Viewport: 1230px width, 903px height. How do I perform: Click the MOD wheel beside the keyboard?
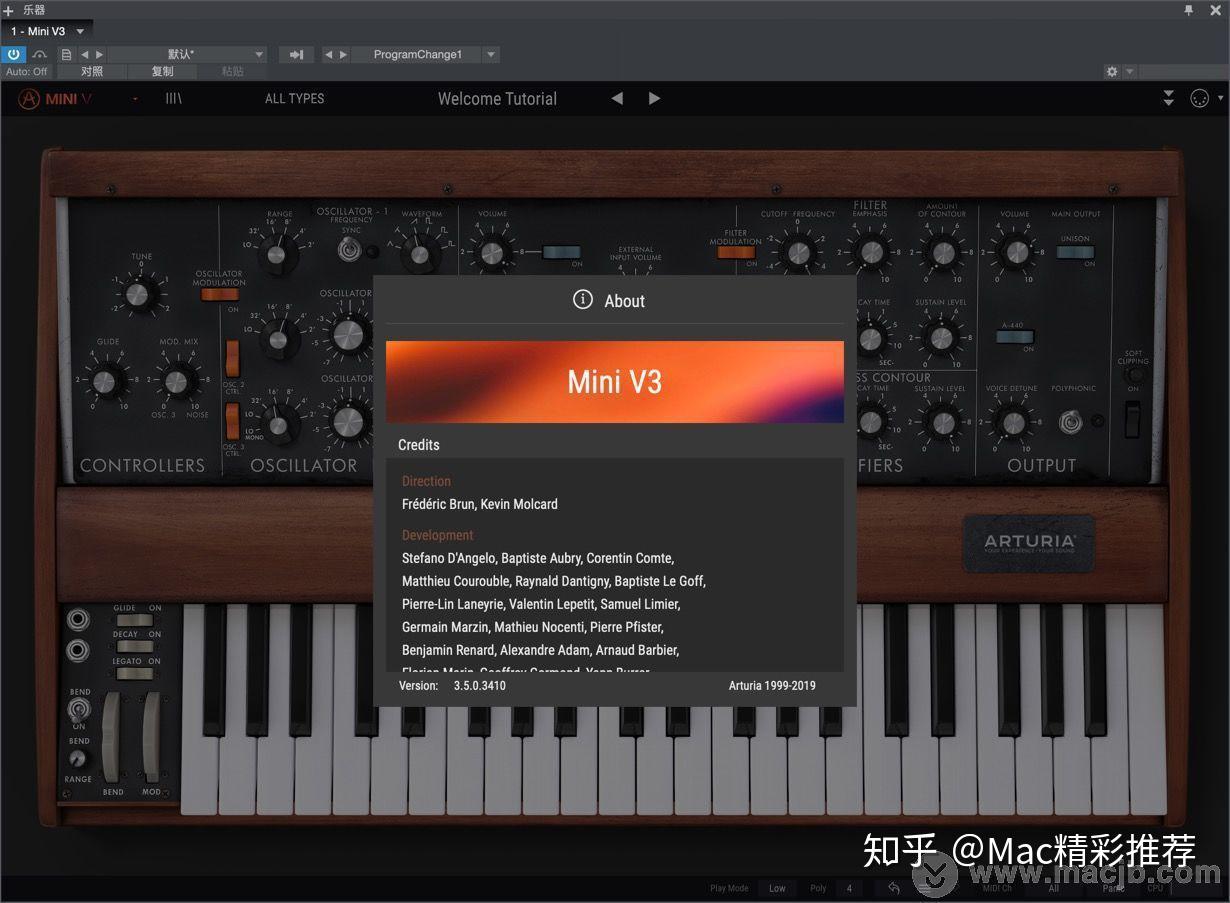pyautogui.click(x=152, y=740)
